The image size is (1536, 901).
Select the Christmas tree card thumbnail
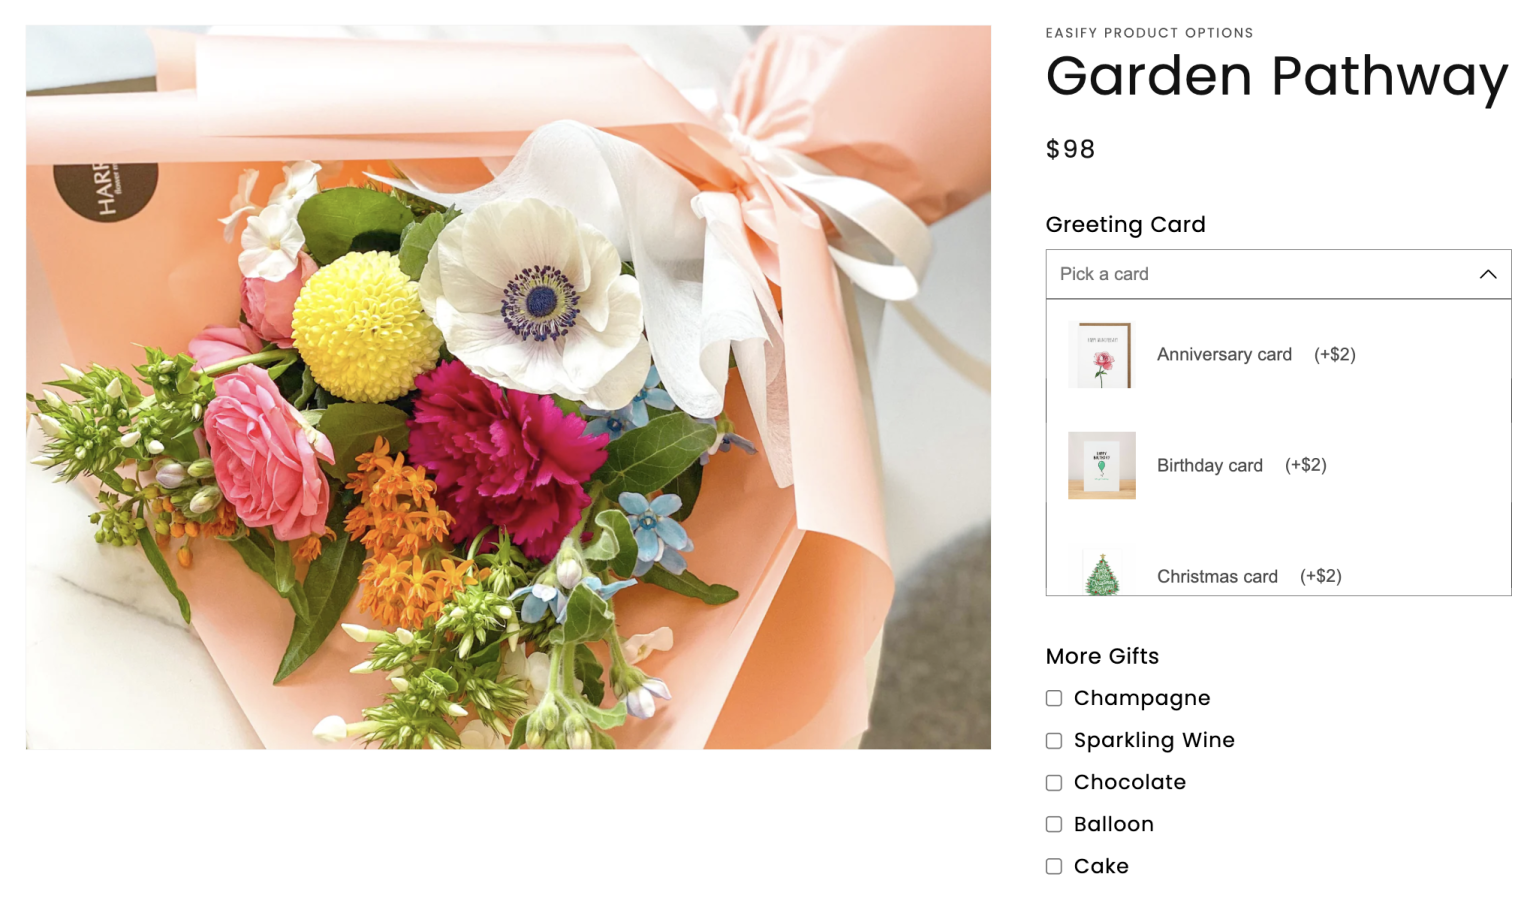point(1101,571)
